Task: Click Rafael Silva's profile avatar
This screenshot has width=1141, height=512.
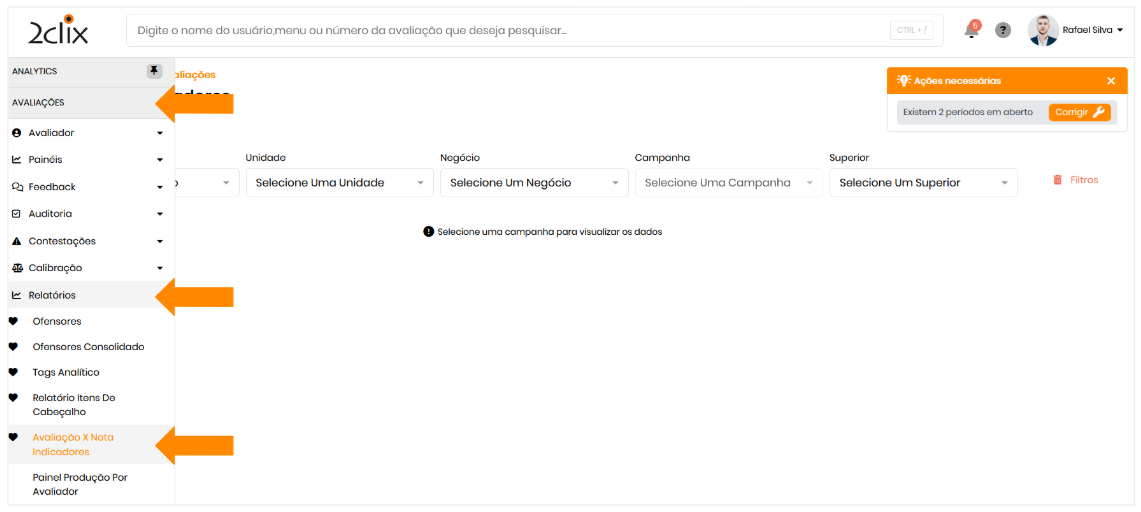Action: point(1043,30)
